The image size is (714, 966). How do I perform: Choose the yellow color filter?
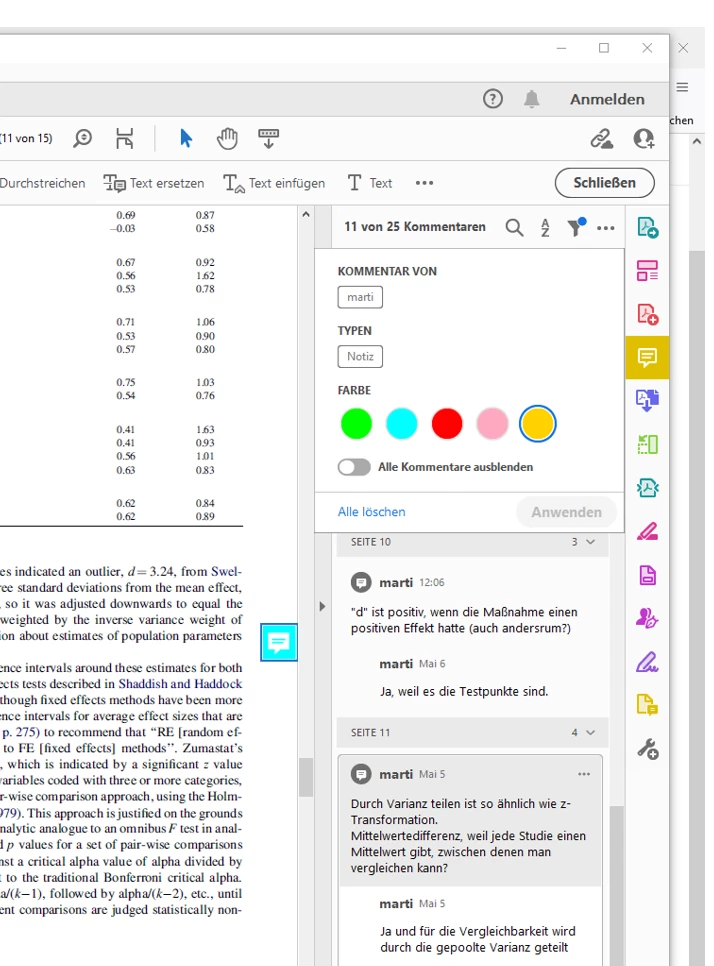538,424
